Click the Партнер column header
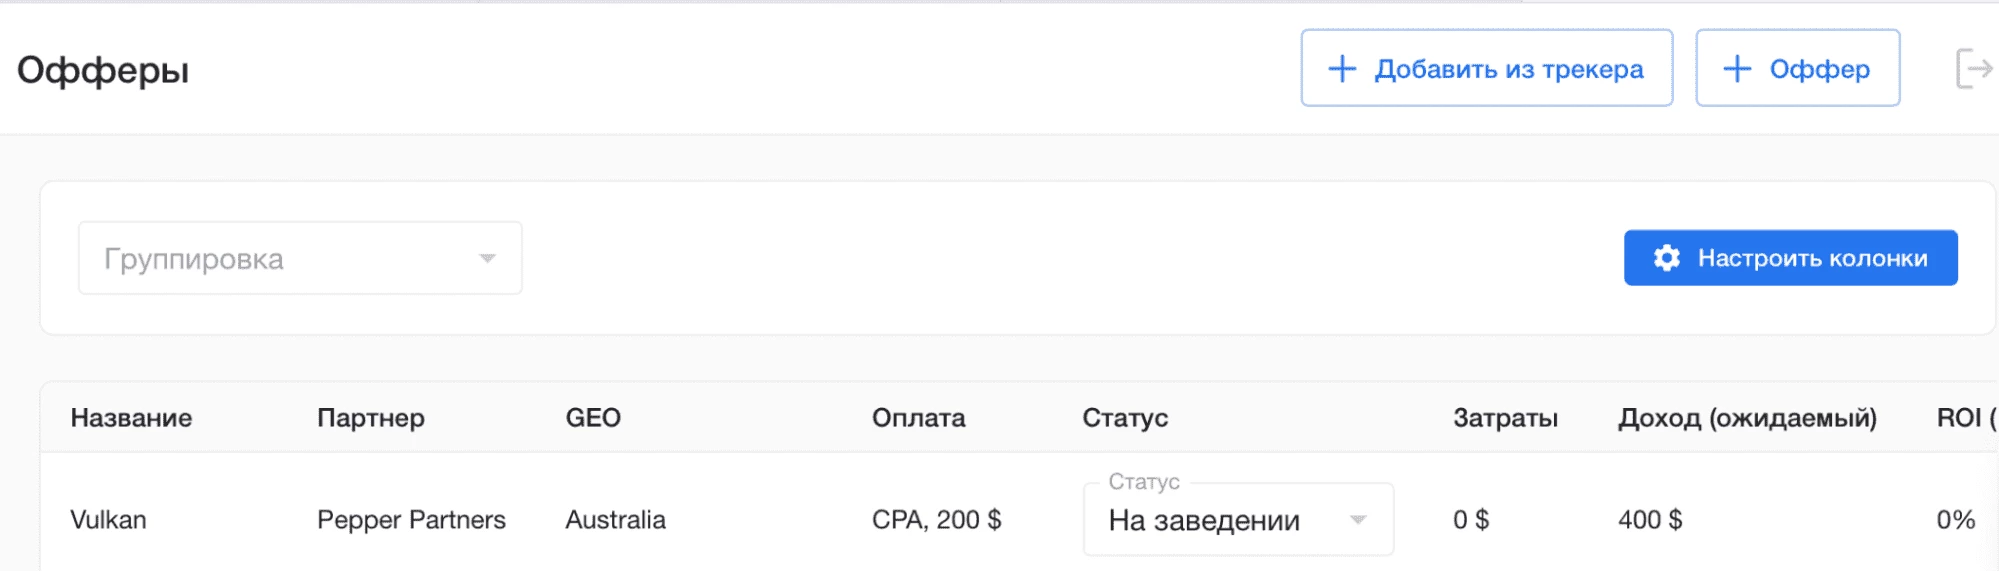Image resolution: width=1999 pixels, height=572 pixels. click(x=371, y=418)
